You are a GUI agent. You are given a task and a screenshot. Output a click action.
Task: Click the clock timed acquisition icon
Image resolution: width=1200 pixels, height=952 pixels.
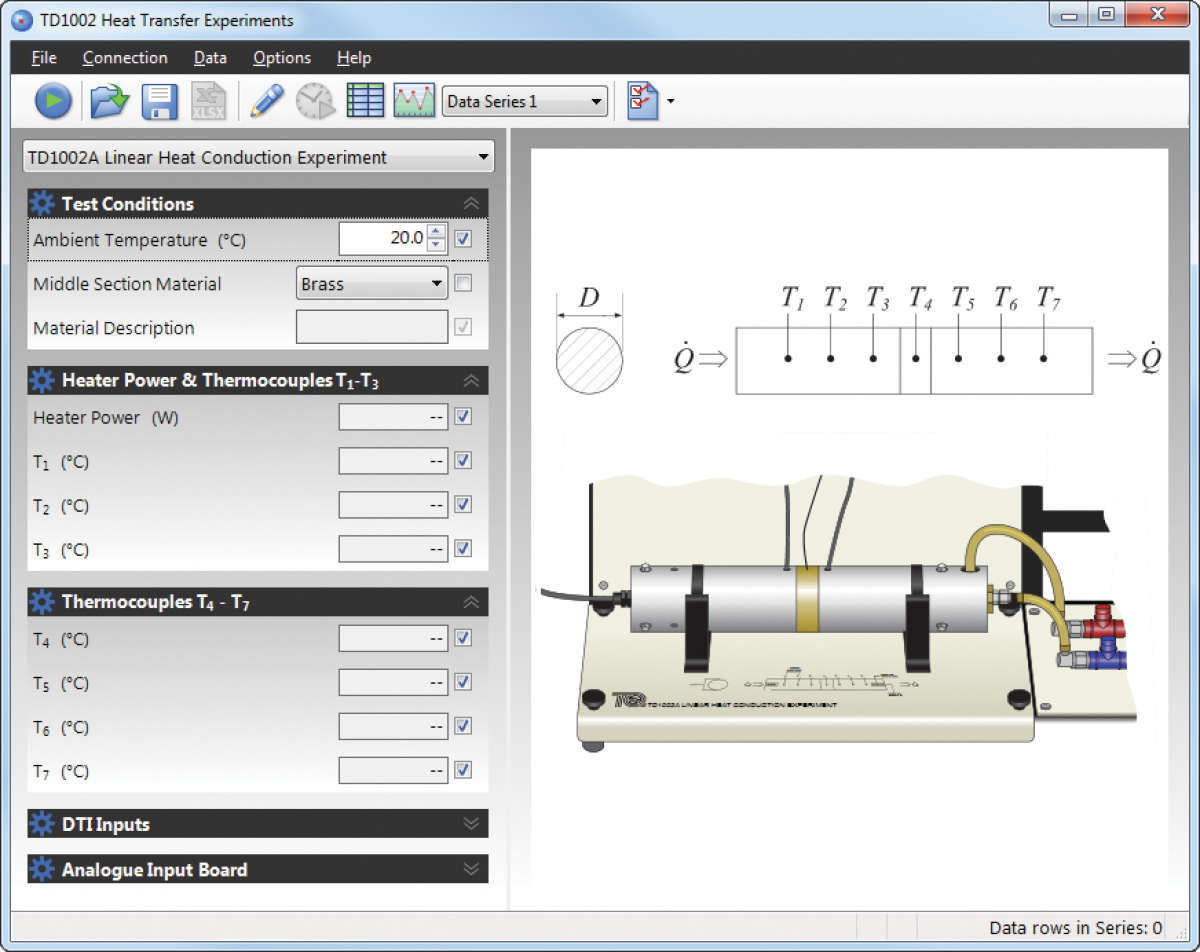[315, 101]
